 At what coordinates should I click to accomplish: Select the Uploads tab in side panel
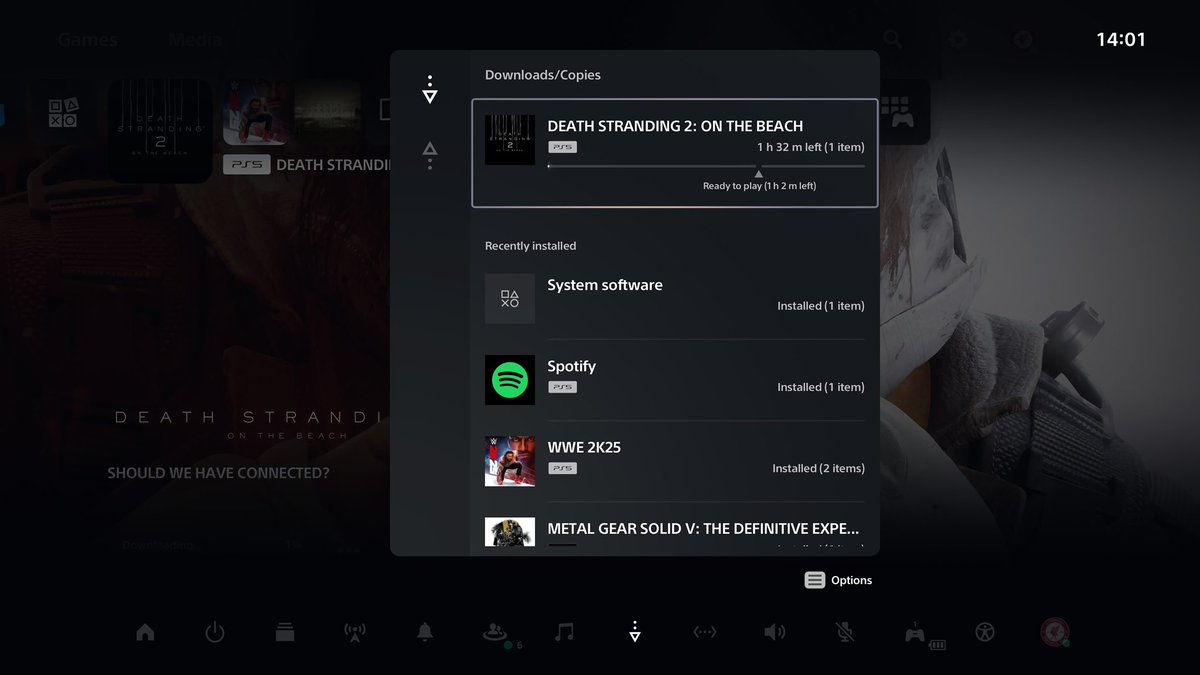tap(430, 155)
